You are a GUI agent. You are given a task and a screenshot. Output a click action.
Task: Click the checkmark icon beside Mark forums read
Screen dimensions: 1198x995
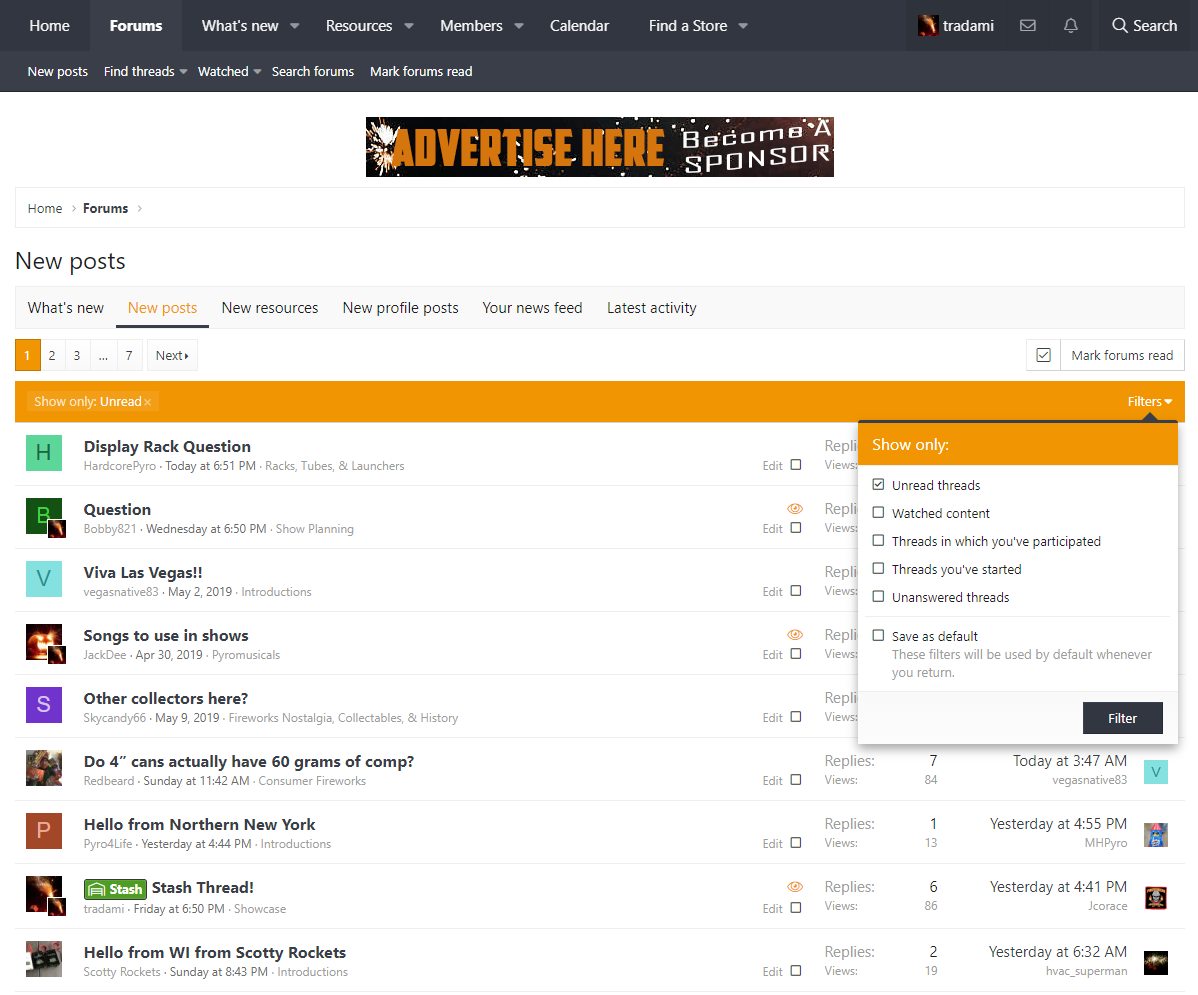(x=1043, y=355)
